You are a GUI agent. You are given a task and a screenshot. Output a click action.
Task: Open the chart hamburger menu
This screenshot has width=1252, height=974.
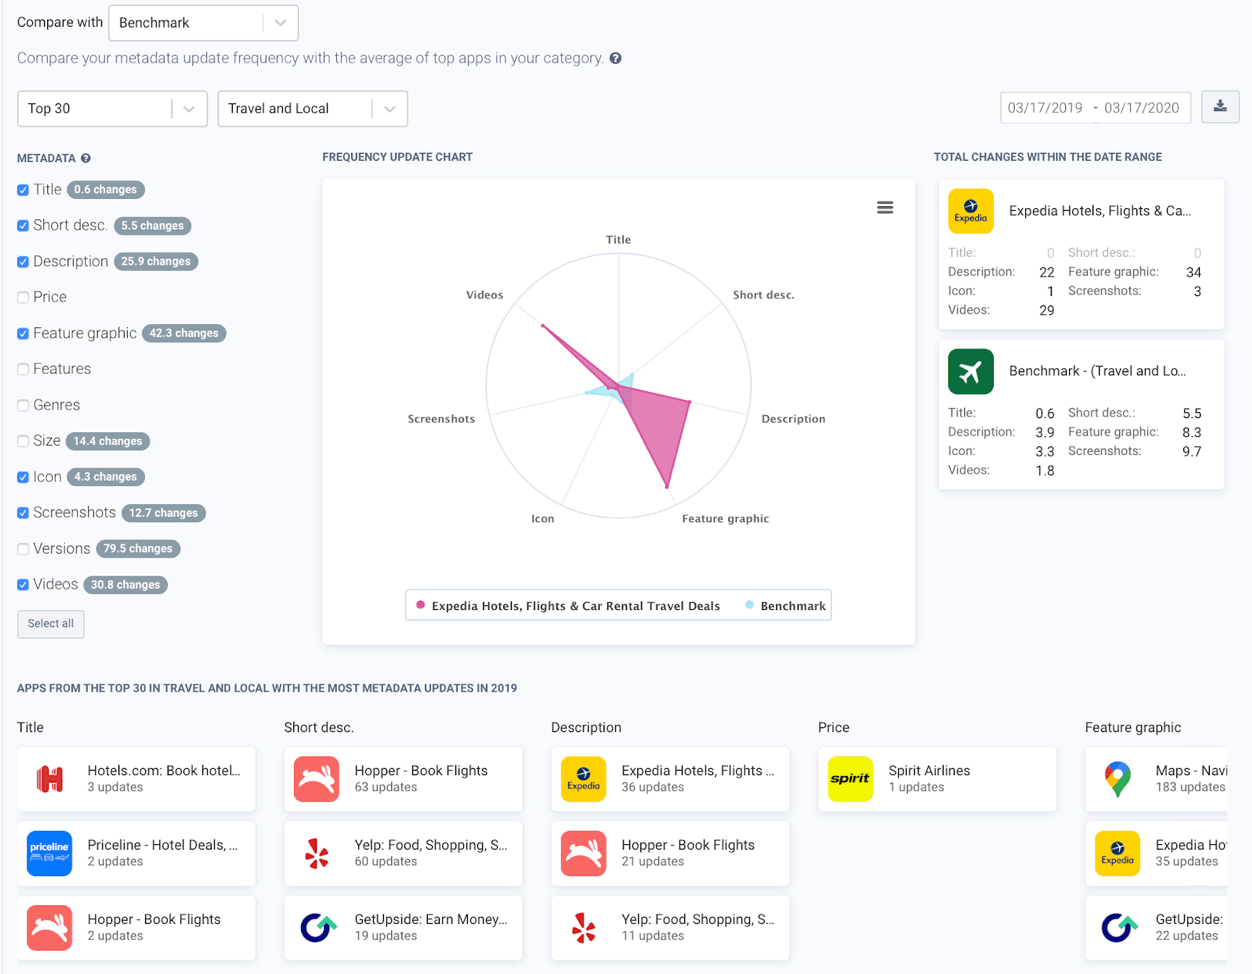[x=885, y=207]
